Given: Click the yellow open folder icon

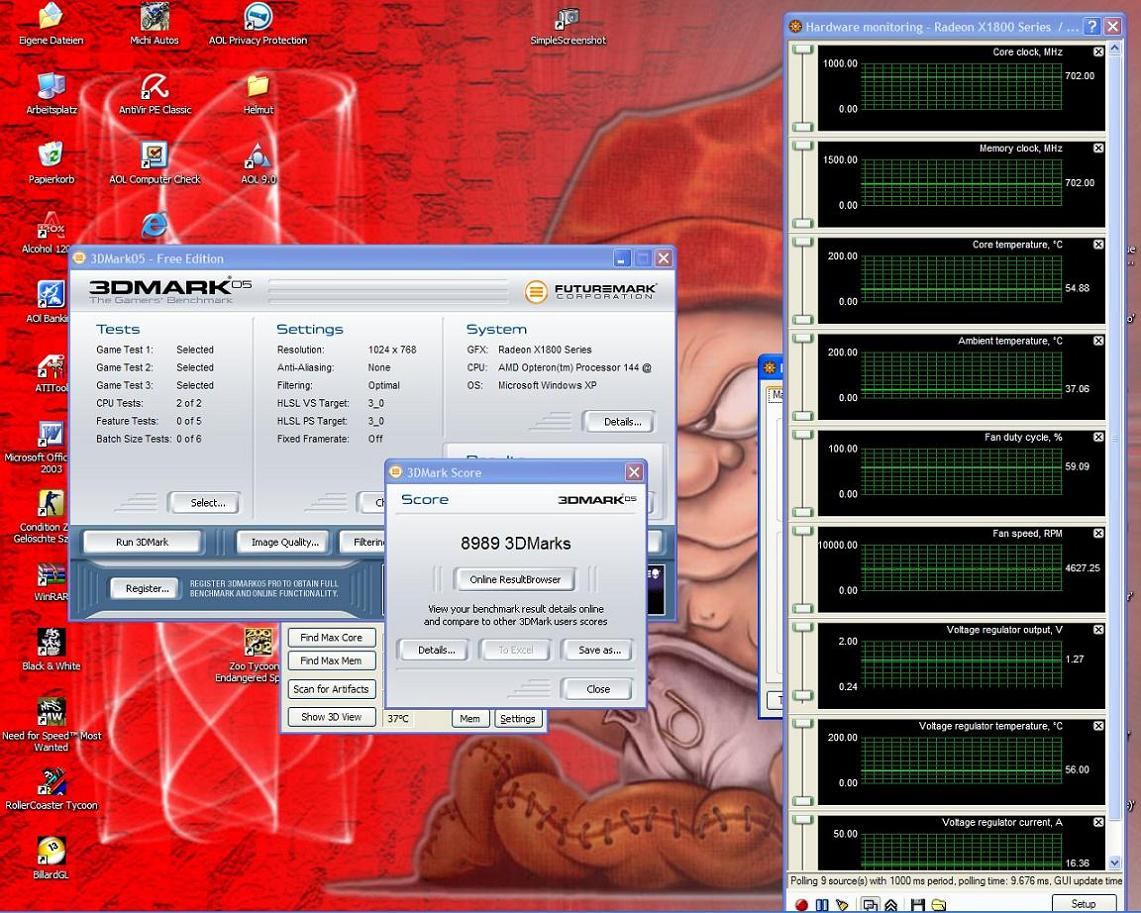Looking at the screenshot, I should click(939, 904).
